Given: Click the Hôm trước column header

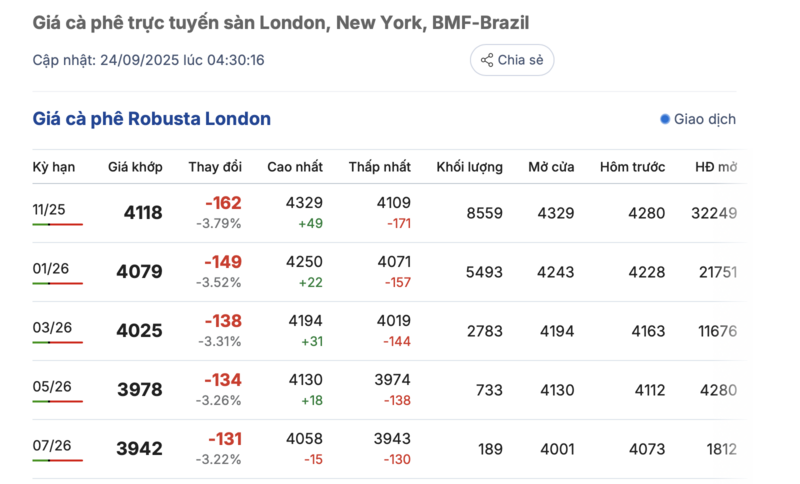Looking at the screenshot, I should coord(632,167).
